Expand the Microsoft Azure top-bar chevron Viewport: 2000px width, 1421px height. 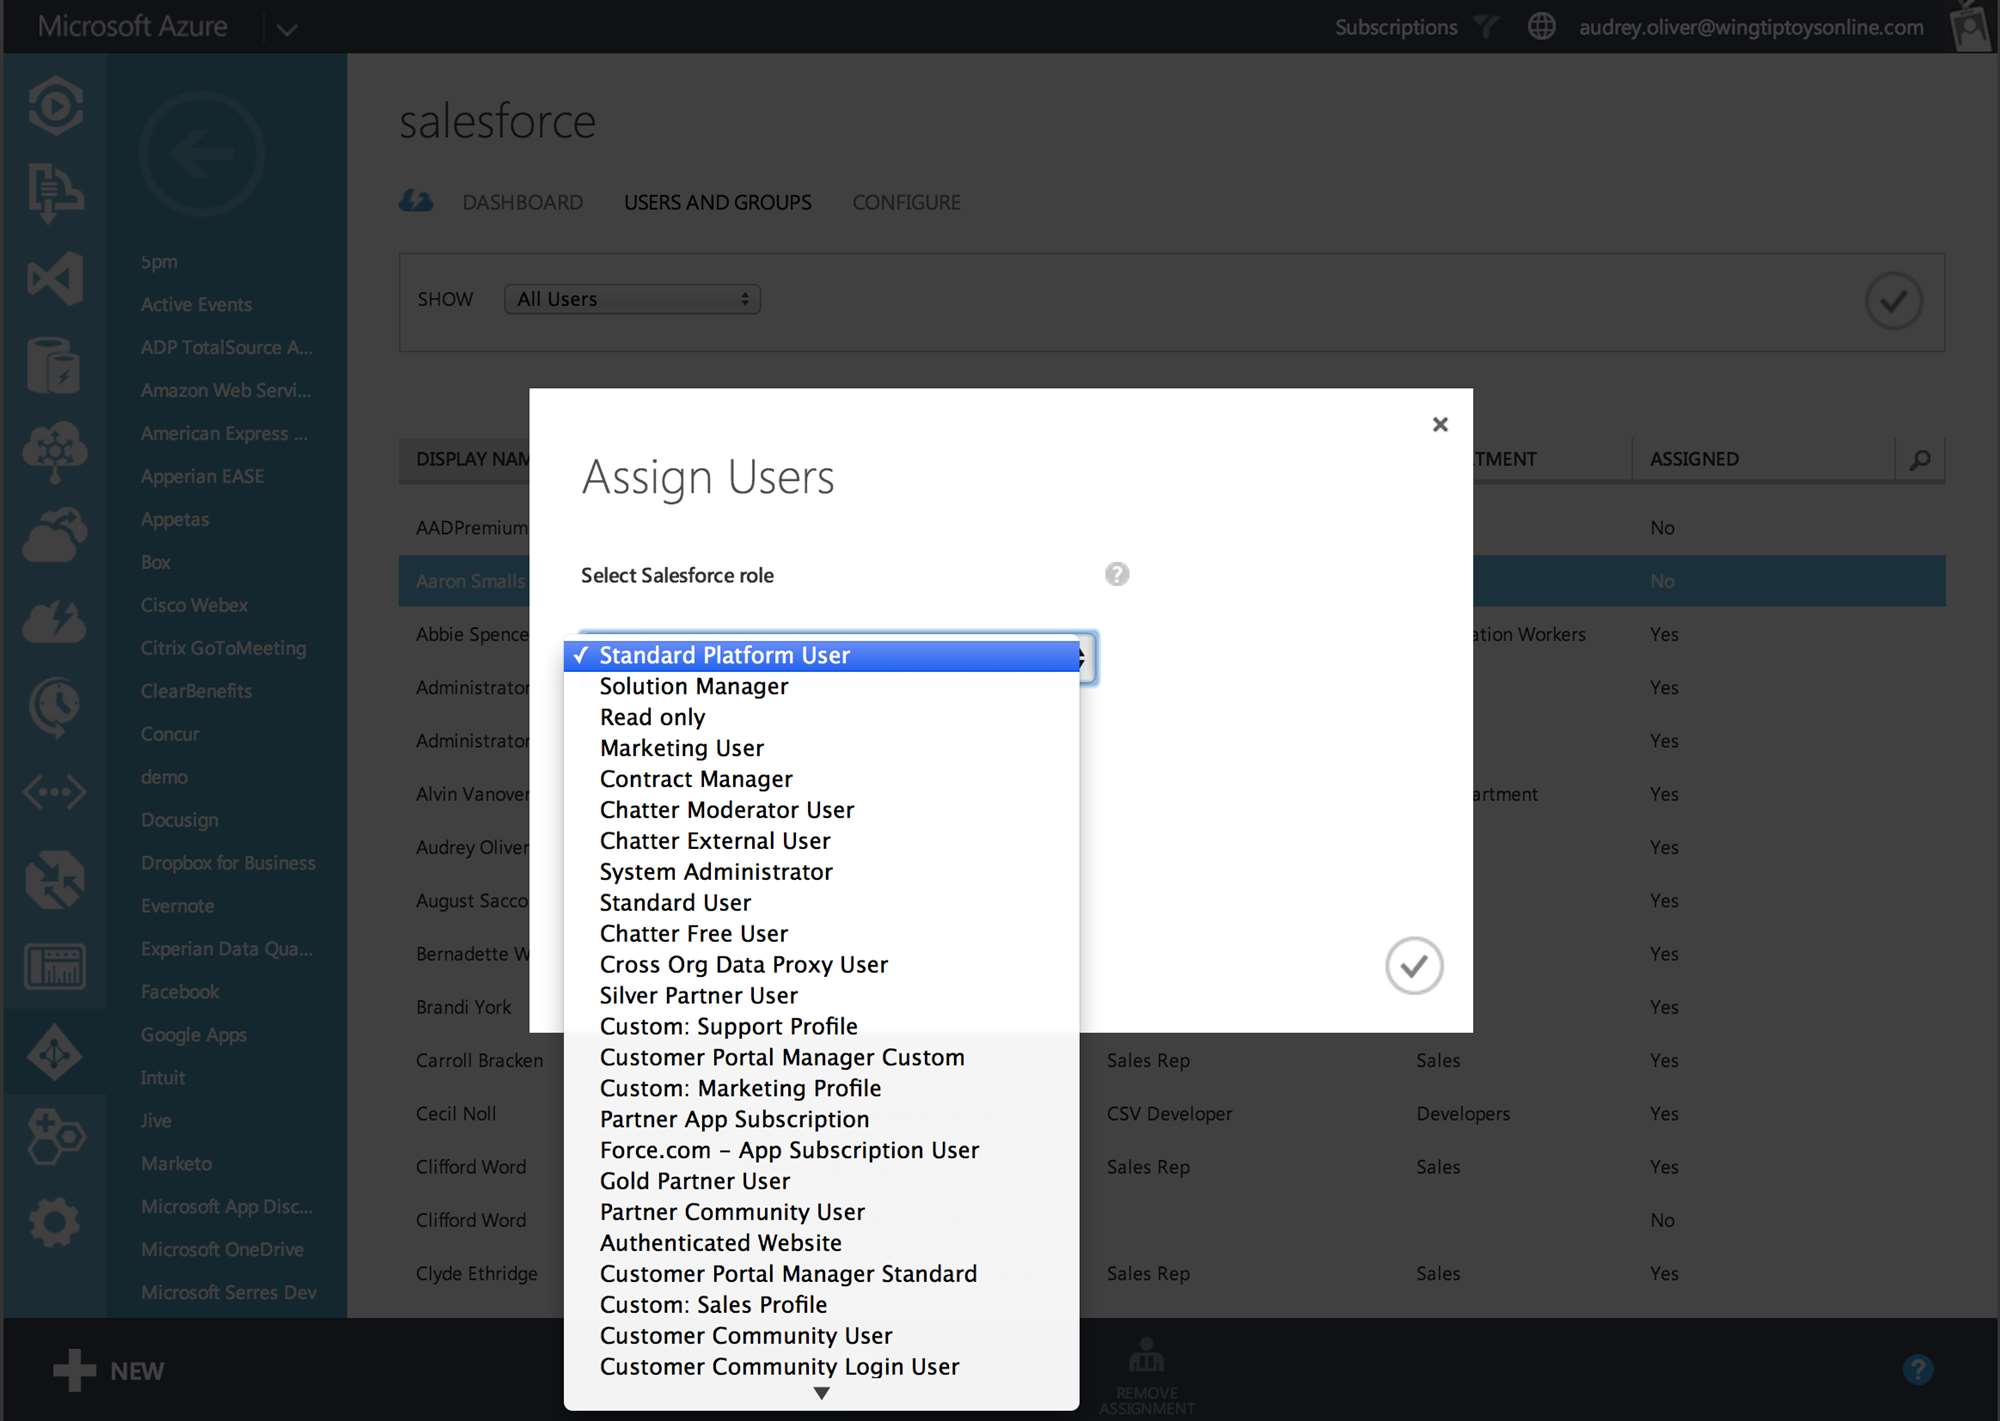[x=287, y=29]
